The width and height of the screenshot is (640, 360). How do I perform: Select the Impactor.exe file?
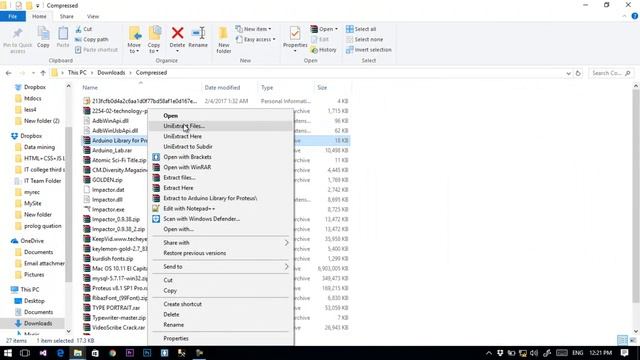click(x=108, y=210)
